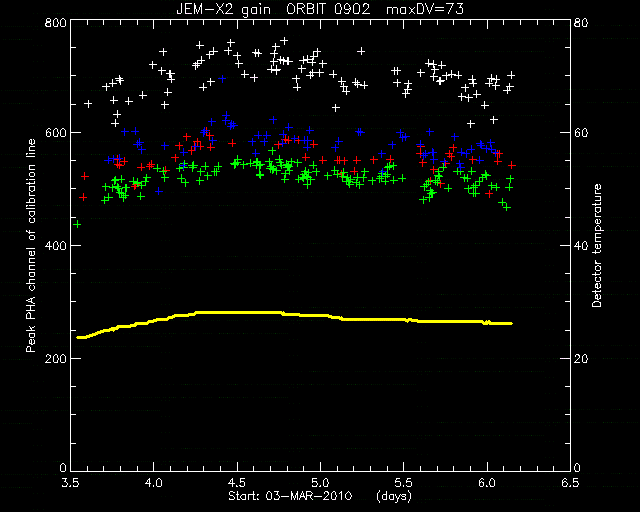Click the 'Detector temperature' right axis label
The height and width of the screenshot is (512, 640).
pos(597,245)
